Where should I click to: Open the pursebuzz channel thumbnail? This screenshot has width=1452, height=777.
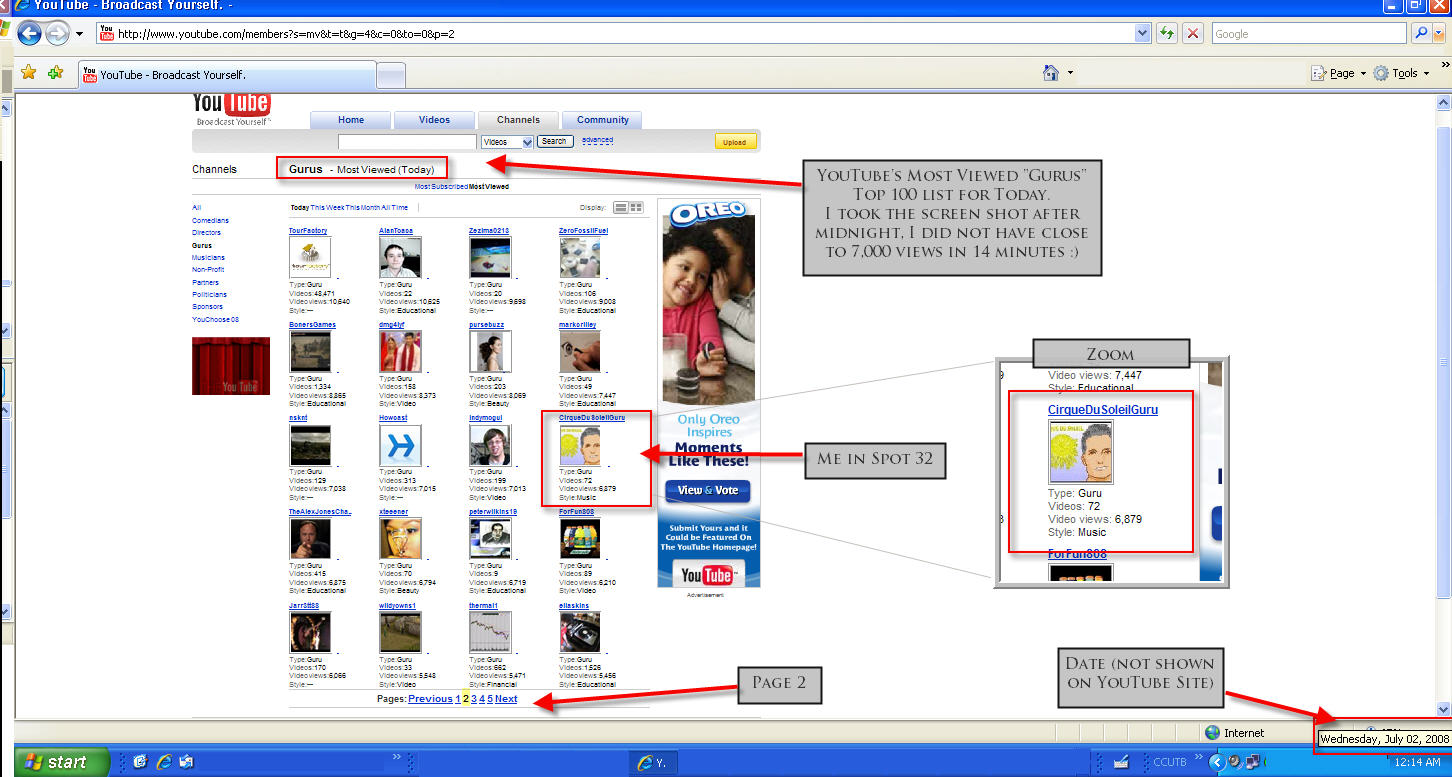pos(490,351)
